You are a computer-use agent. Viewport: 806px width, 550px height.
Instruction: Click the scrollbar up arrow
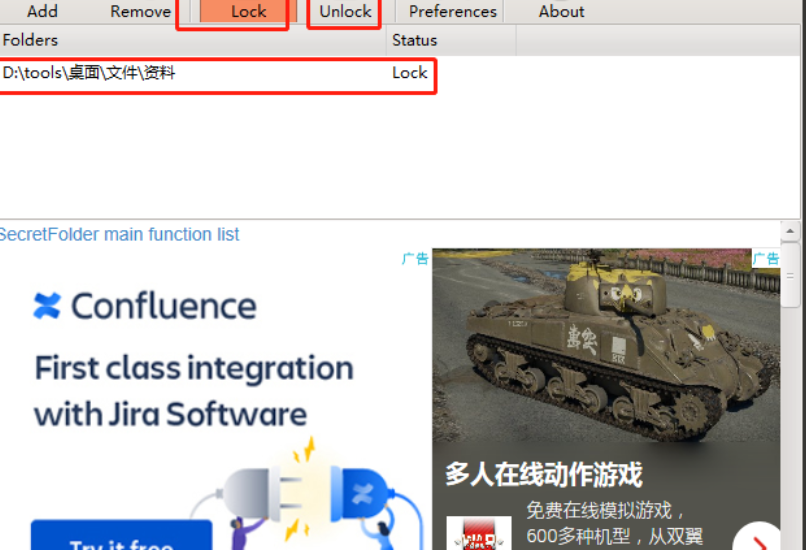pos(790,231)
